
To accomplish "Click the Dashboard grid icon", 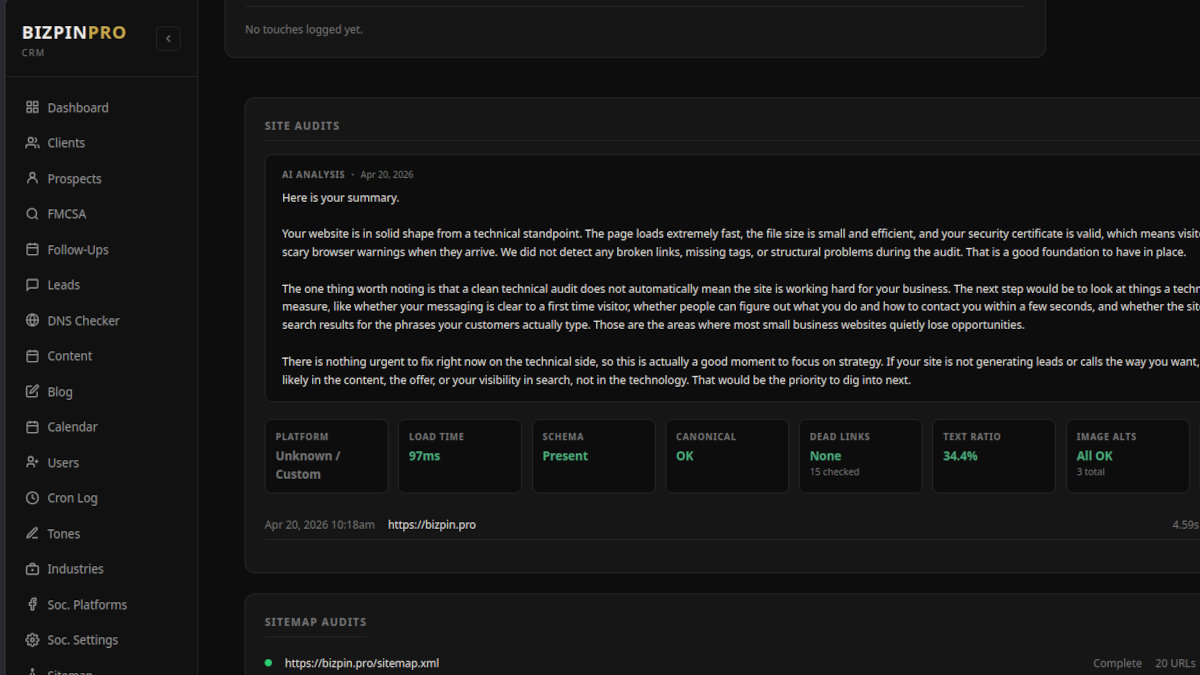I will tap(32, 108).
